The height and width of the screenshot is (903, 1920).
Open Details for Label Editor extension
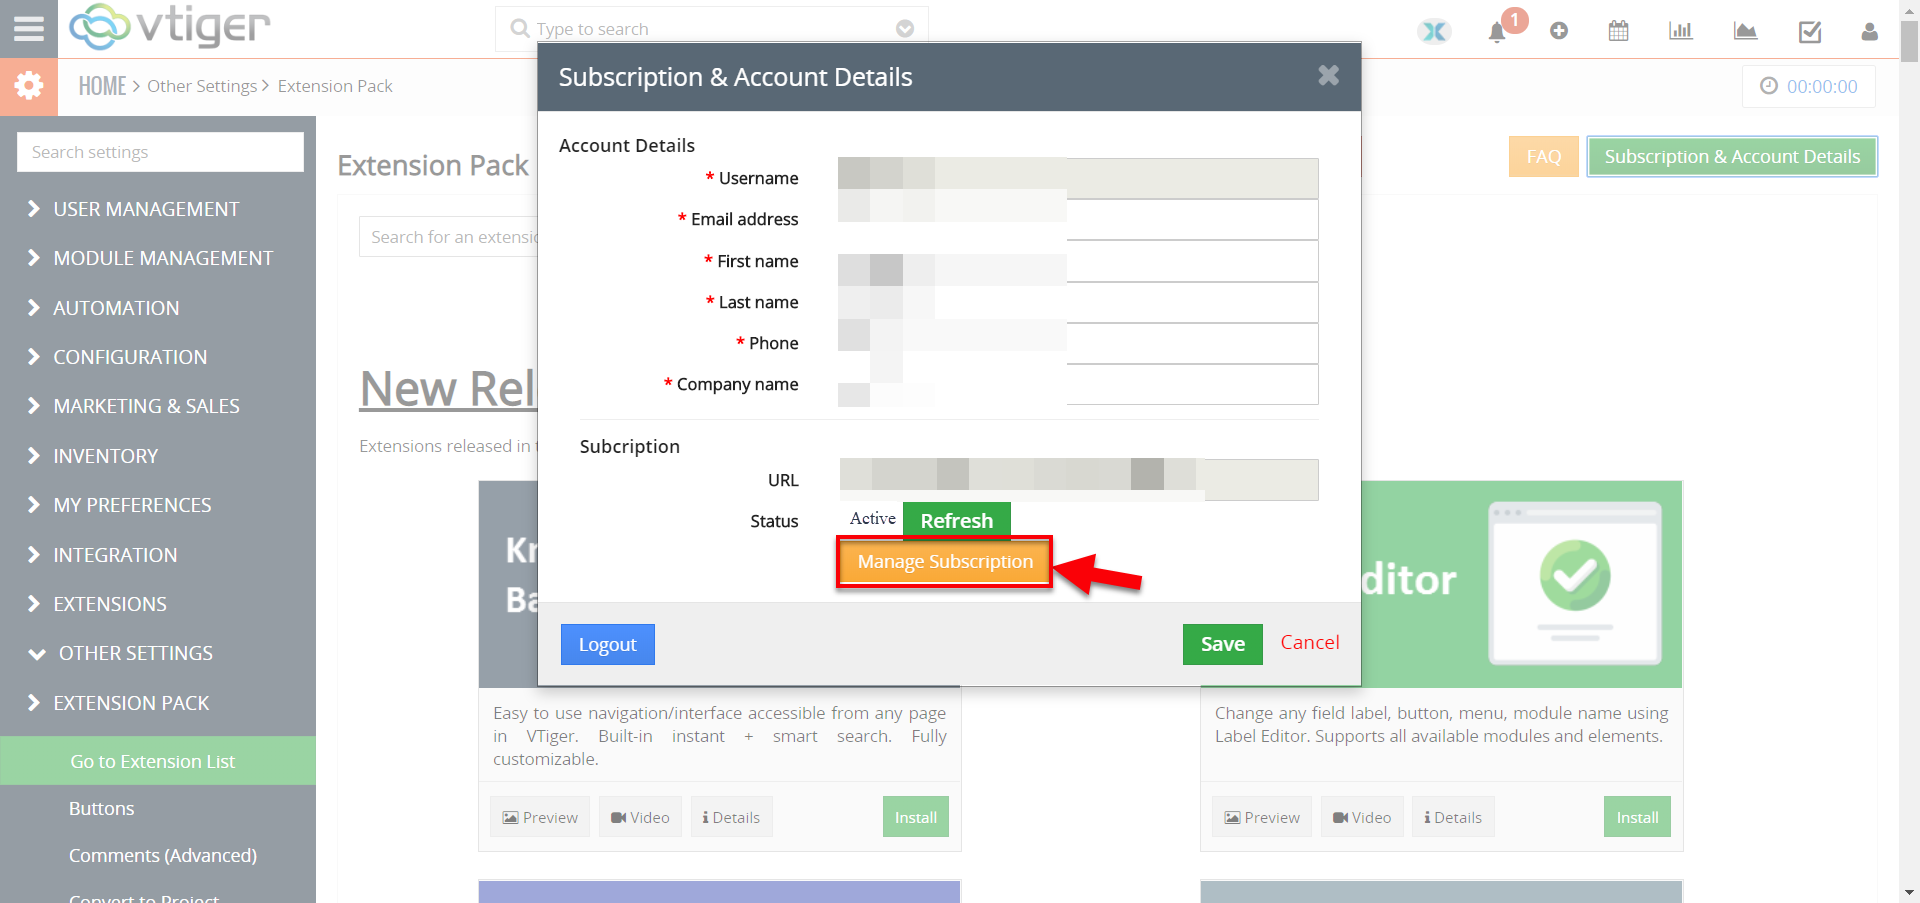point(1453,817)
